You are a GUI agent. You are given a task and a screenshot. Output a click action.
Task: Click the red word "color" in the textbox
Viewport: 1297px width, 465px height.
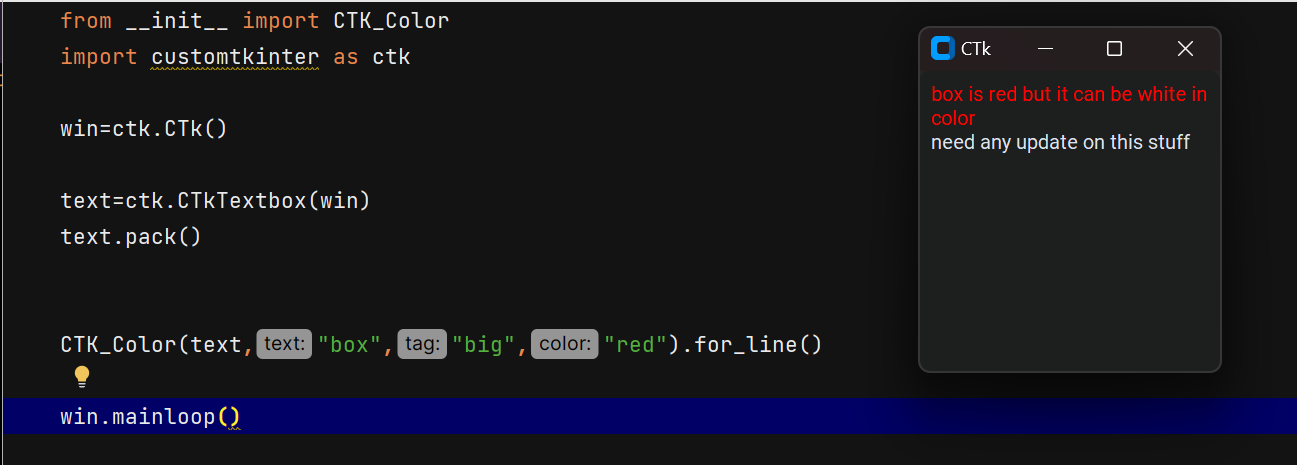pos(953,118)
